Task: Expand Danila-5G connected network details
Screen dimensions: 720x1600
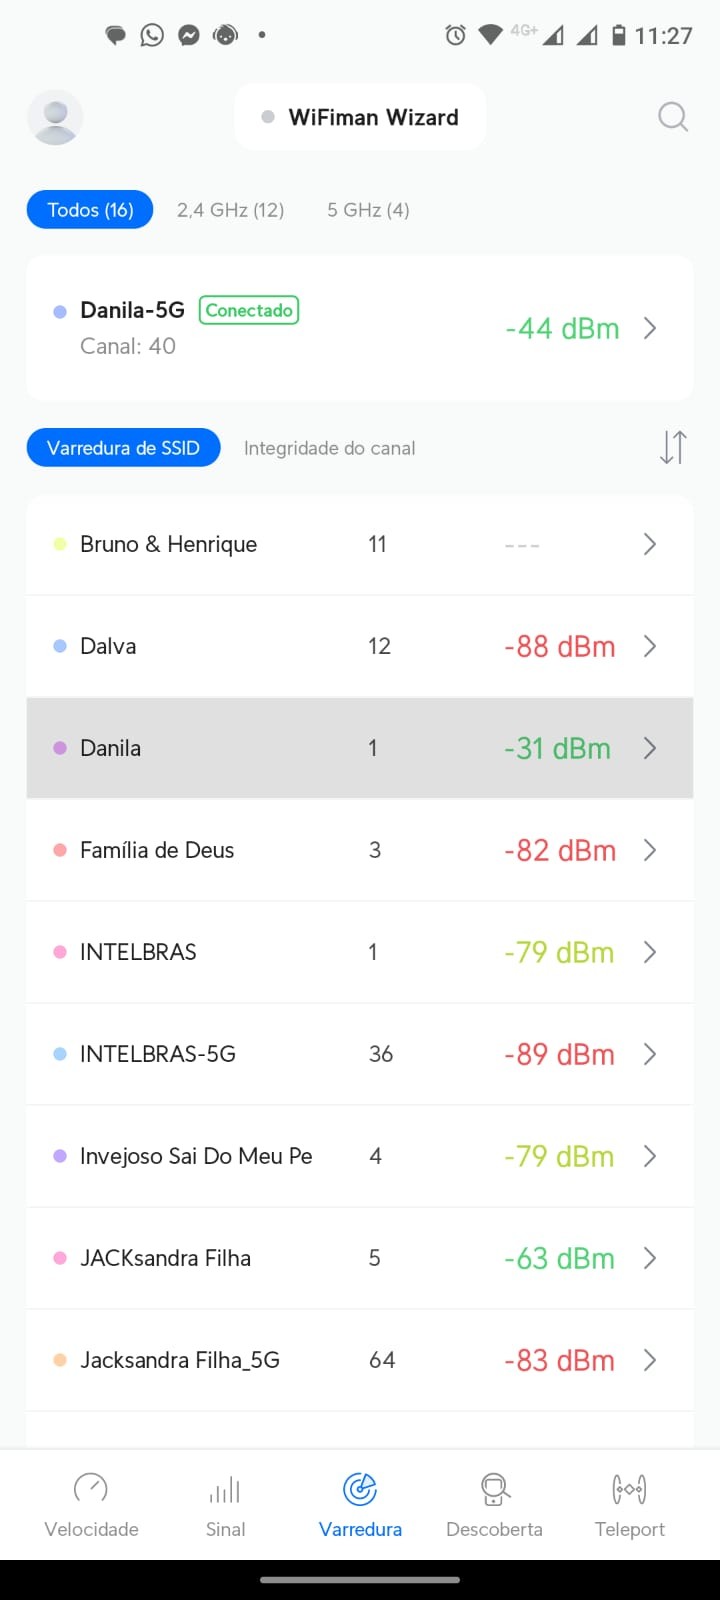Action: (650, 328)
